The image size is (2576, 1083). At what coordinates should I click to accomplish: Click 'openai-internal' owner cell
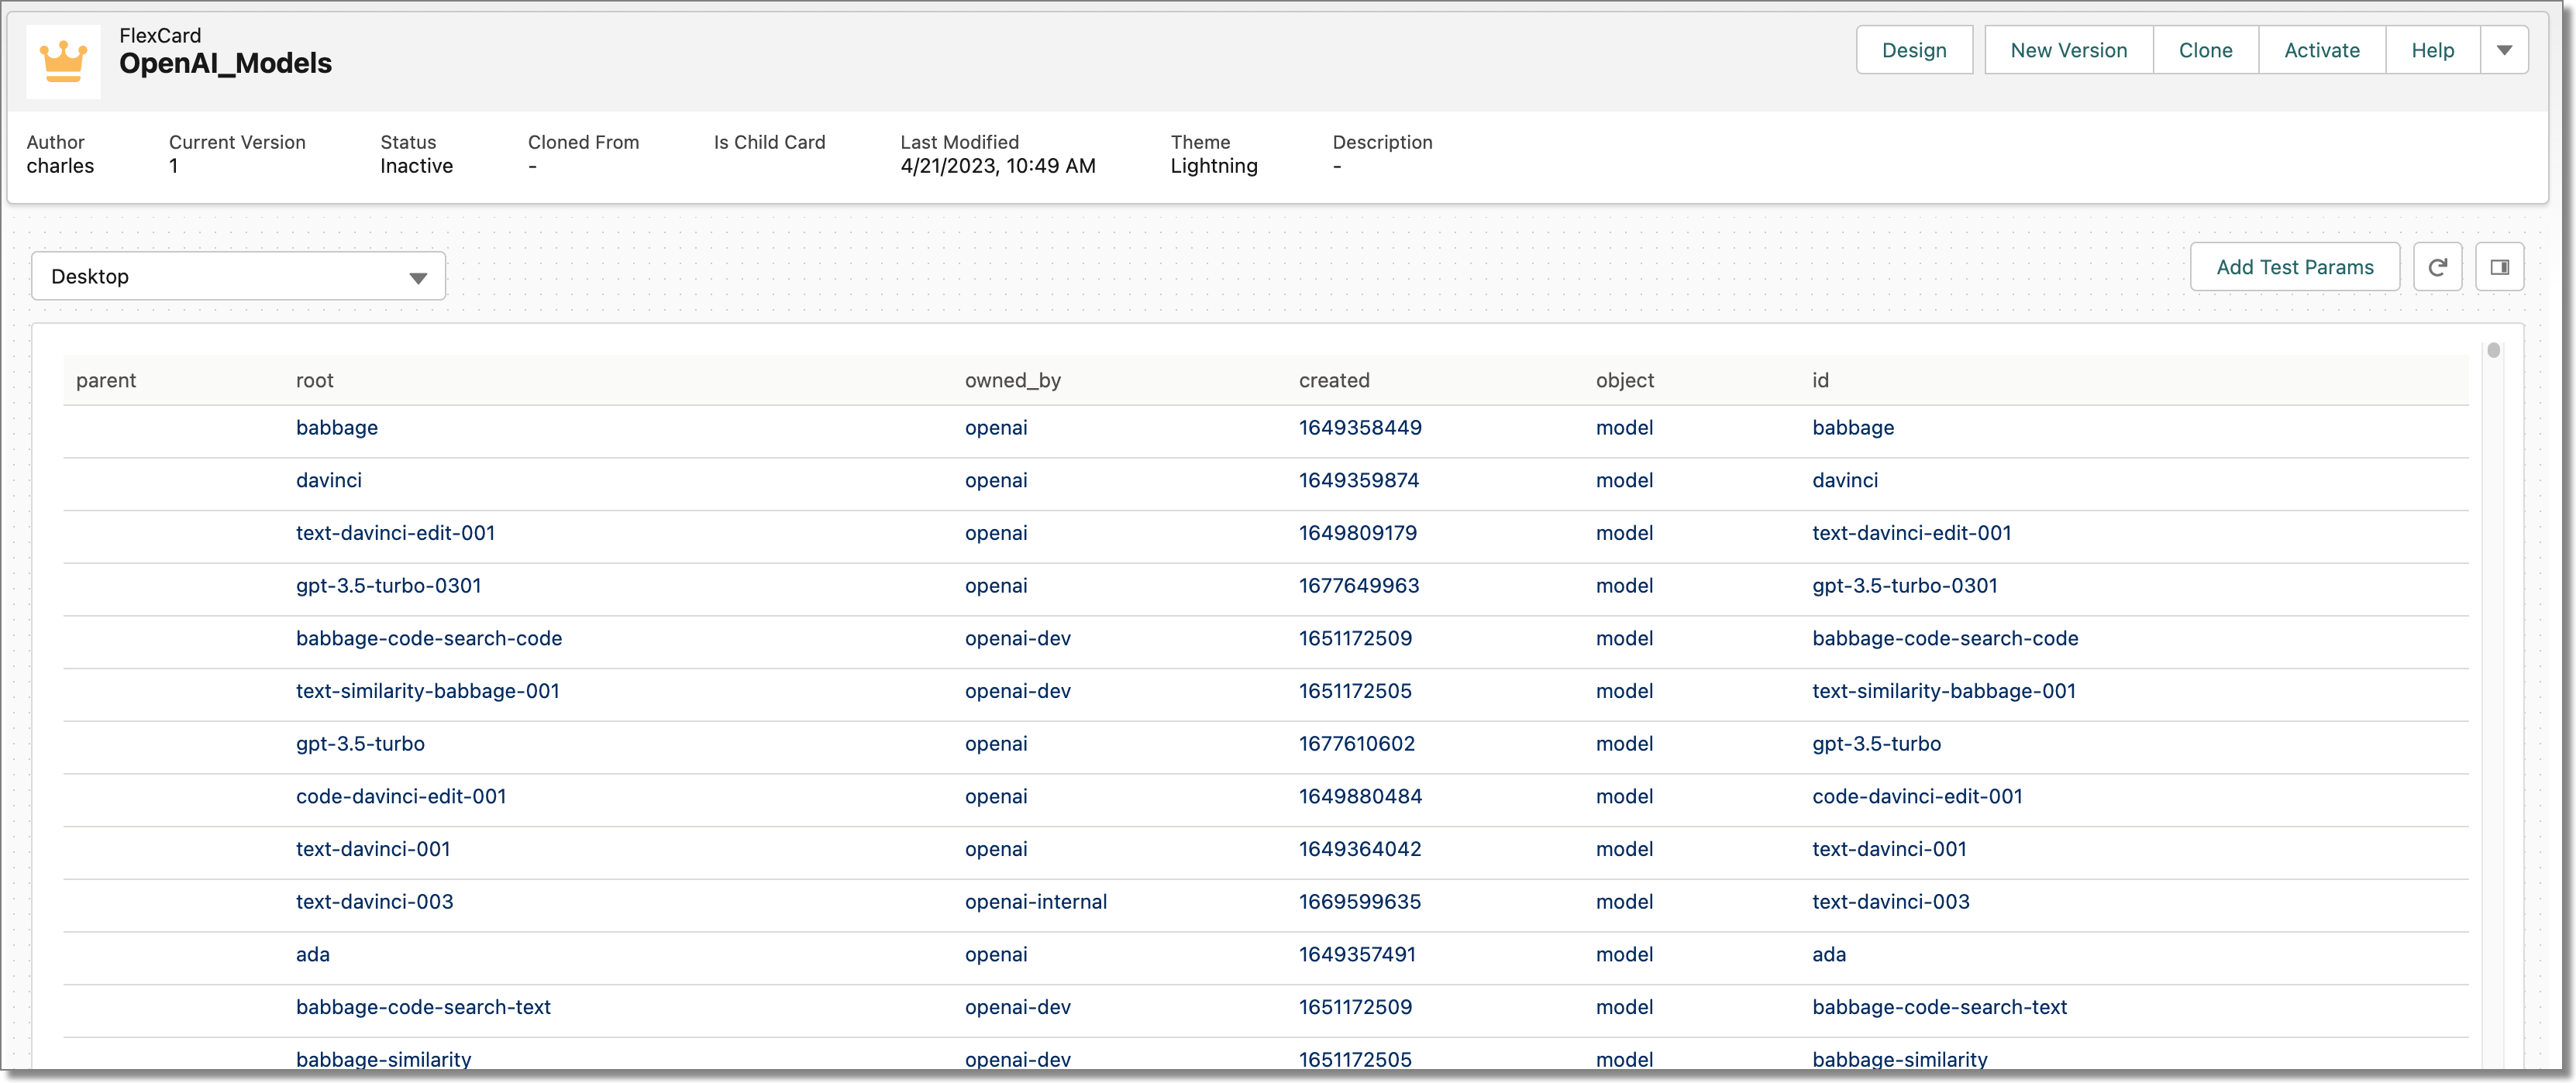(1035, 901)
